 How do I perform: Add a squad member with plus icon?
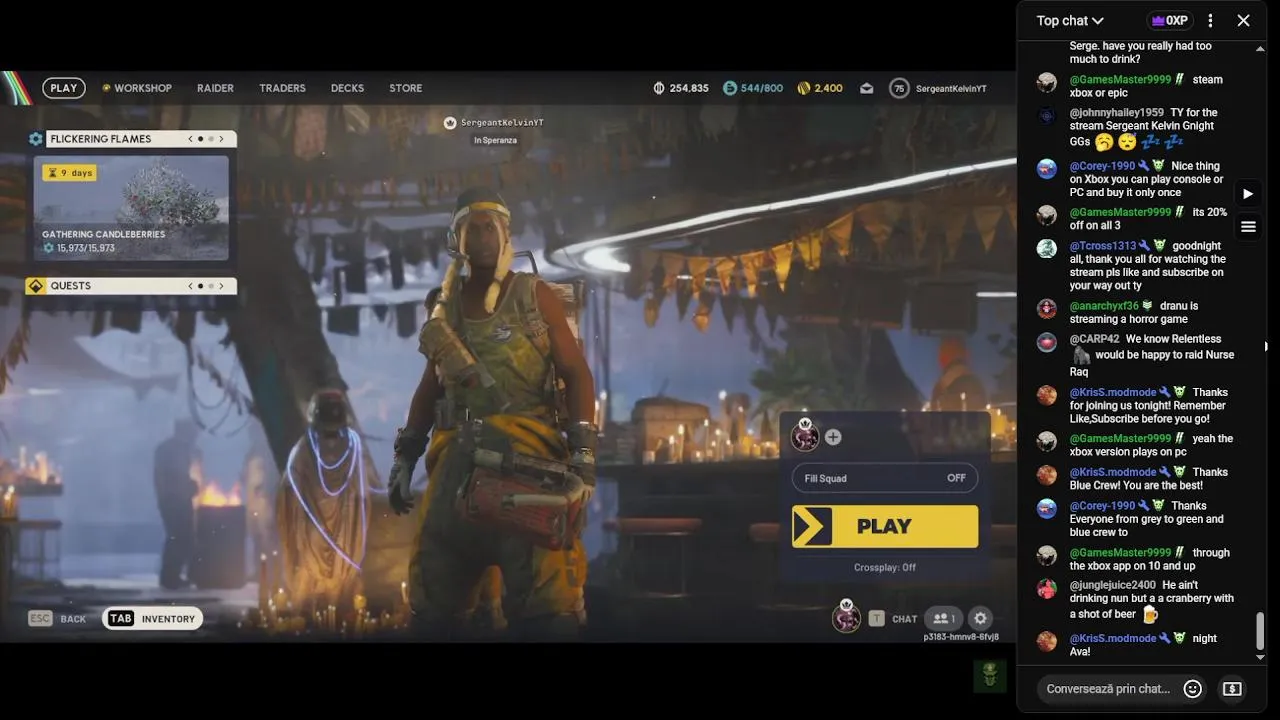(833, 437)
